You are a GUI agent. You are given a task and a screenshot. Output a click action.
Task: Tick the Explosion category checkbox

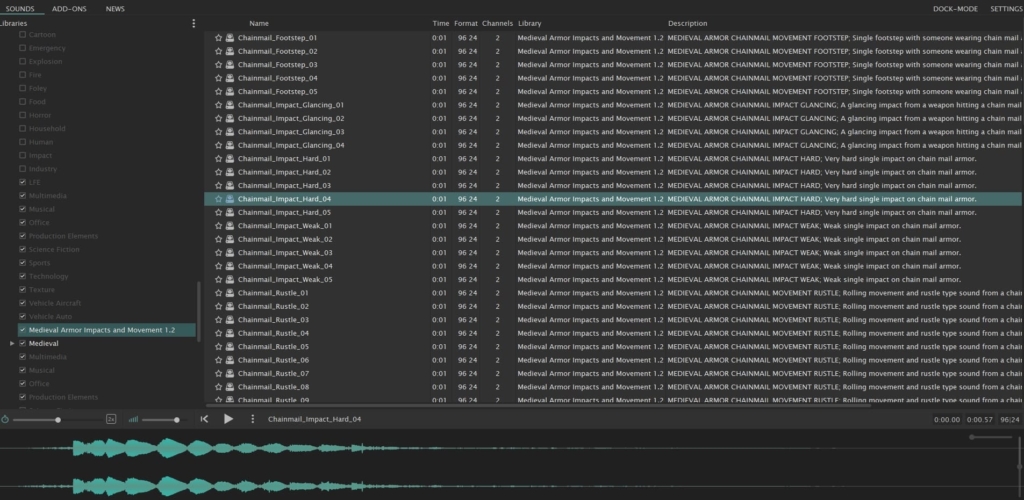(x=23, y=61)
